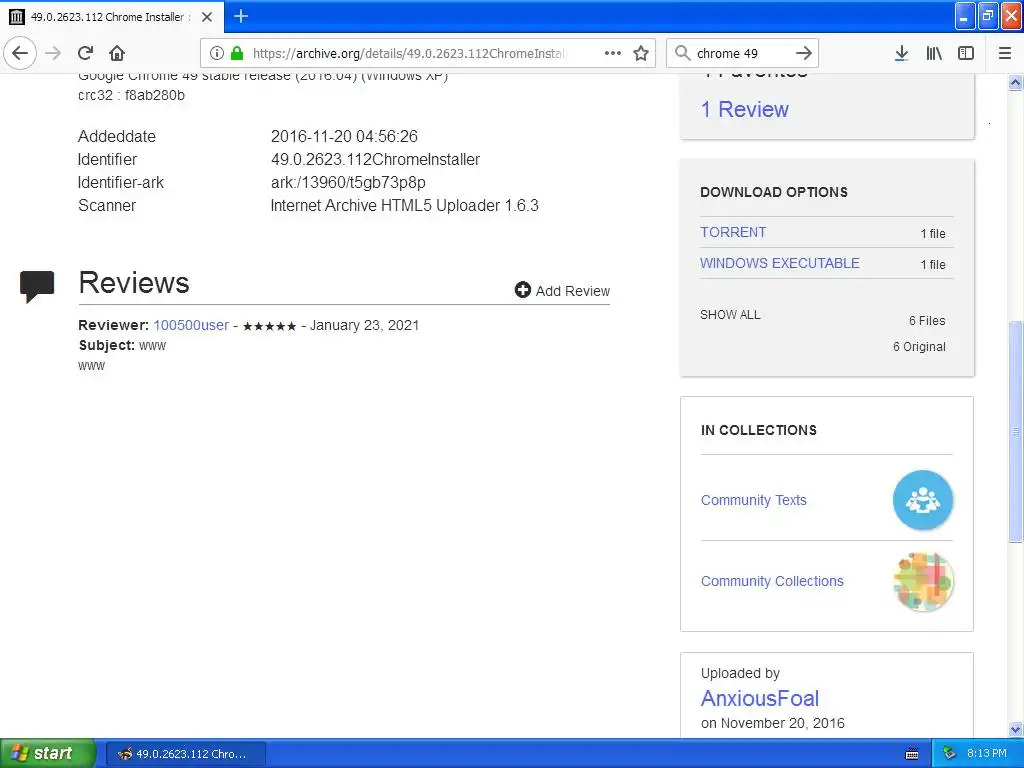Click the 8:13 PM taskbar clock
Image resolution: width=1024 pixels, height=768 pixels.
pos(987,753)
